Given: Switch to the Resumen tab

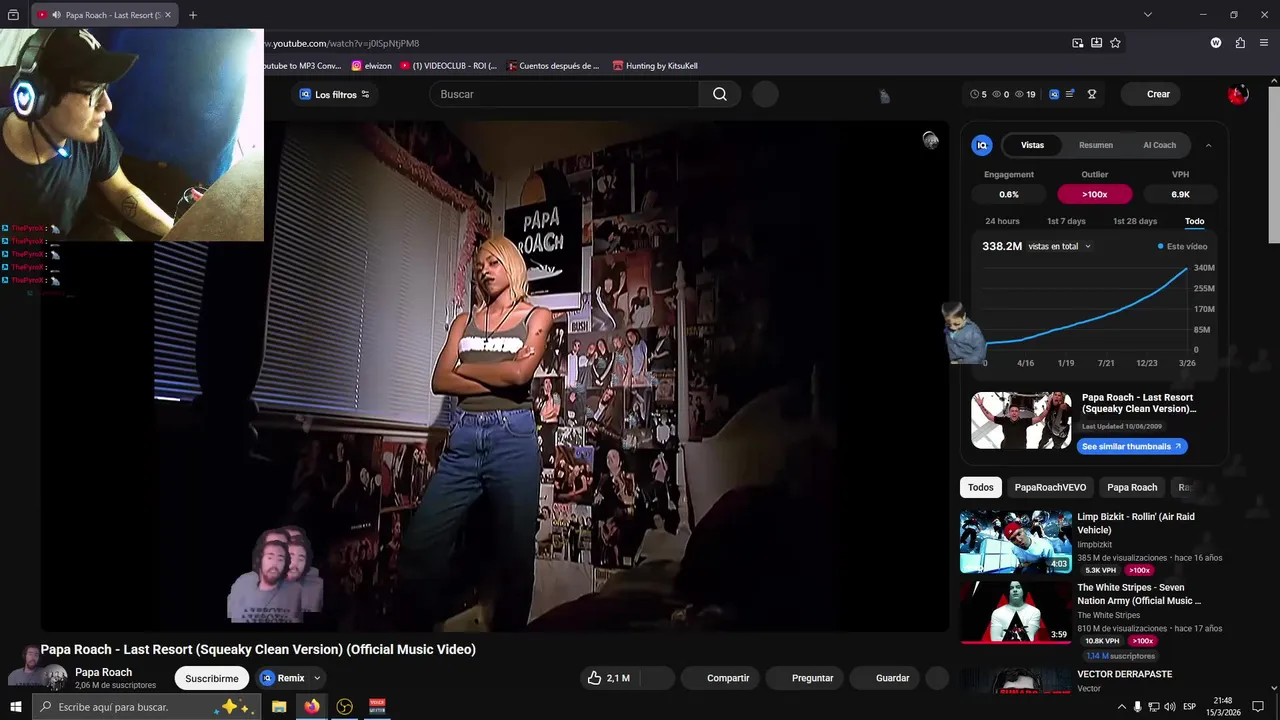Looking at the screenshot, I should click(x=1096, y=145).
